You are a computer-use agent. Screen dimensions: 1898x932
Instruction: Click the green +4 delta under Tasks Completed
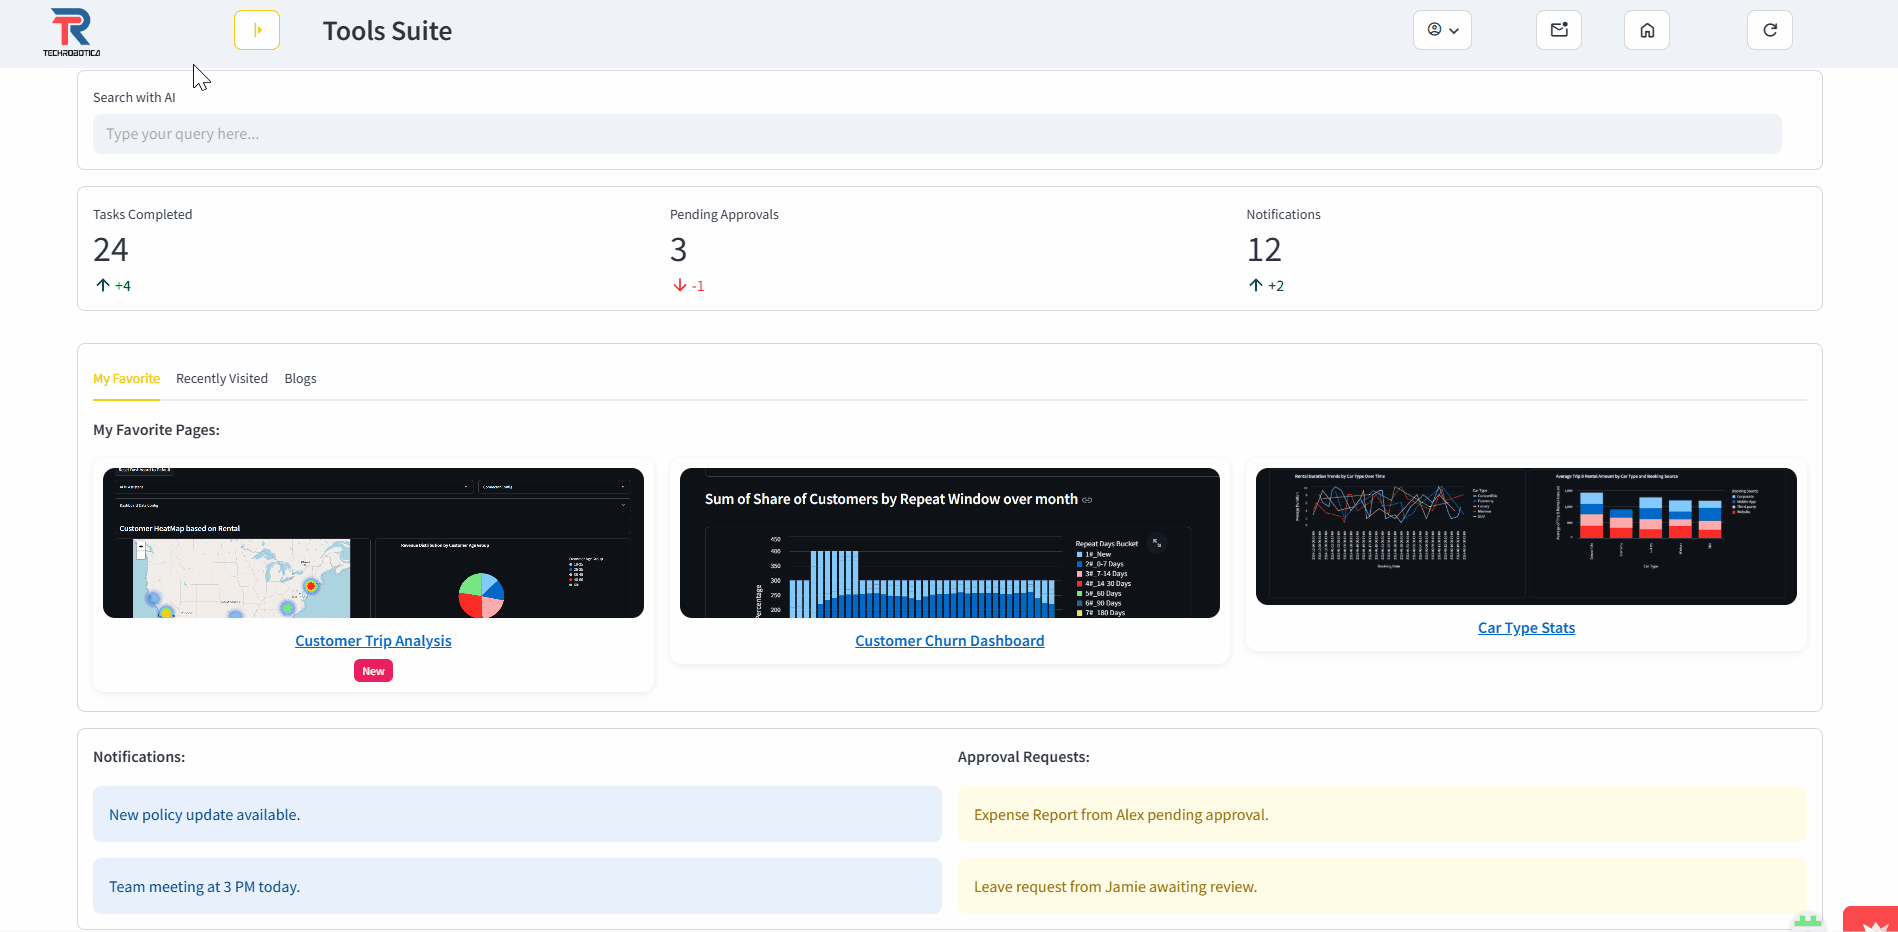point(114,286)
